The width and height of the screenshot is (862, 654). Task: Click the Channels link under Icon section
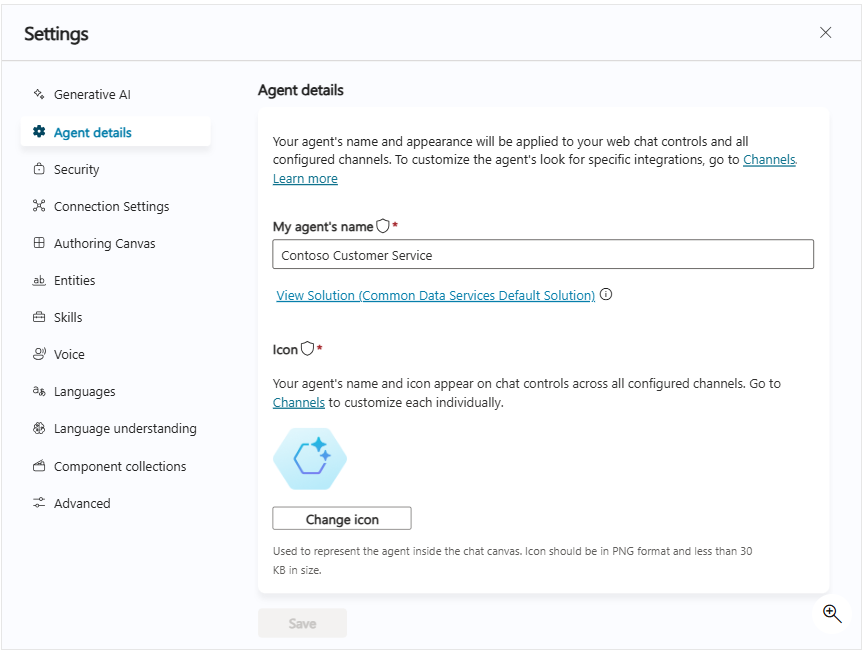[298, 403]
